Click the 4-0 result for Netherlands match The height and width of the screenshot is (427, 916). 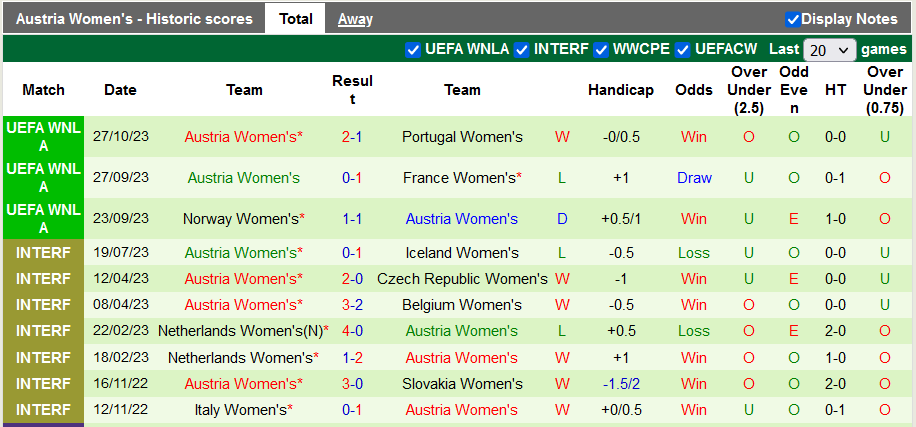352,331
